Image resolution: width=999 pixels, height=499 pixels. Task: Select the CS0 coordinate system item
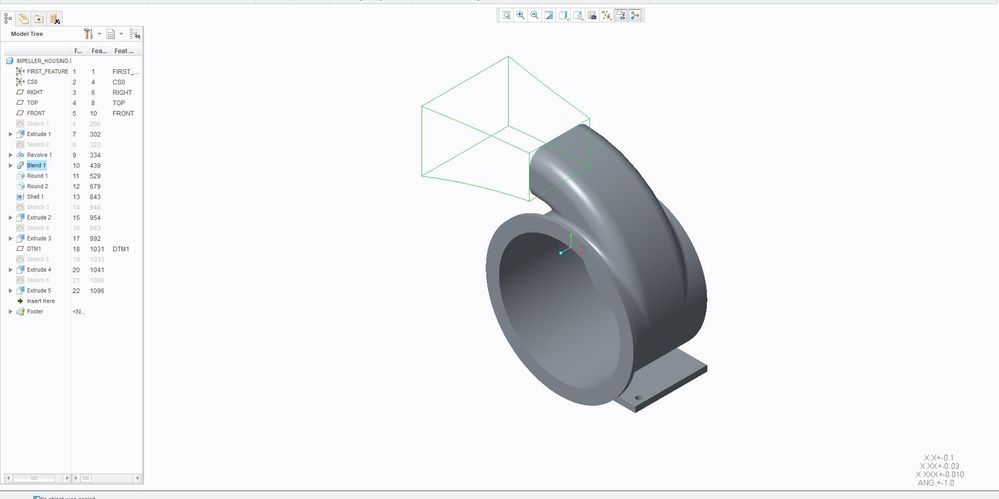[32, 82]
